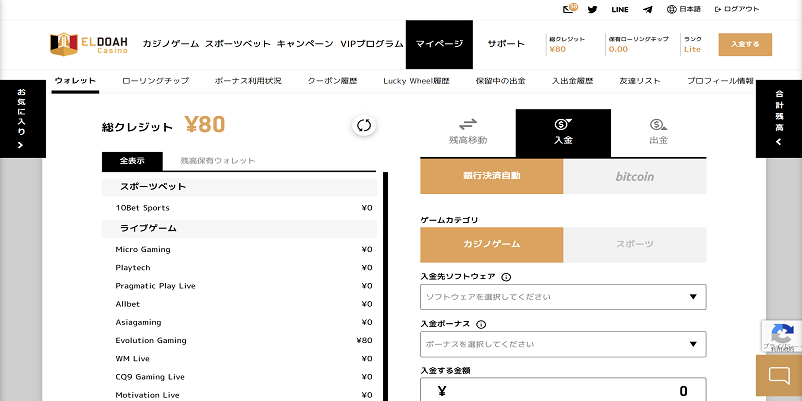Change language via 日本語 globe
Image resolution: width=802 pixels, height=401 pixels.
[684, 9]
